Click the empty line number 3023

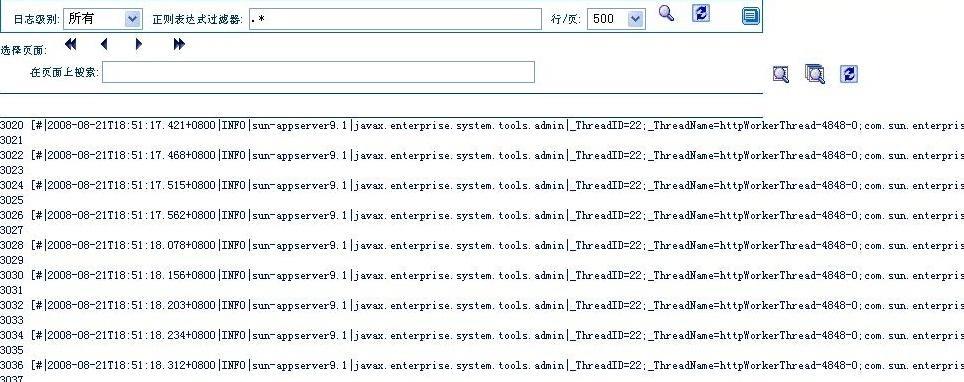click(12, 170)
